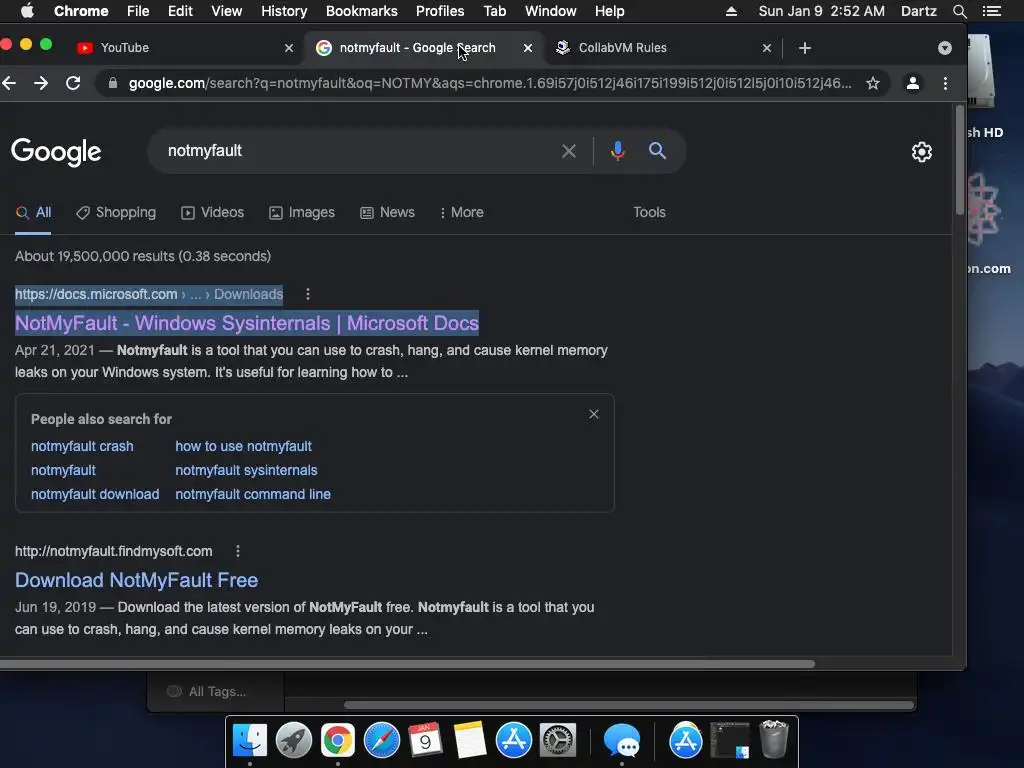
Task: Open the View menu
Action: [227, 11]
